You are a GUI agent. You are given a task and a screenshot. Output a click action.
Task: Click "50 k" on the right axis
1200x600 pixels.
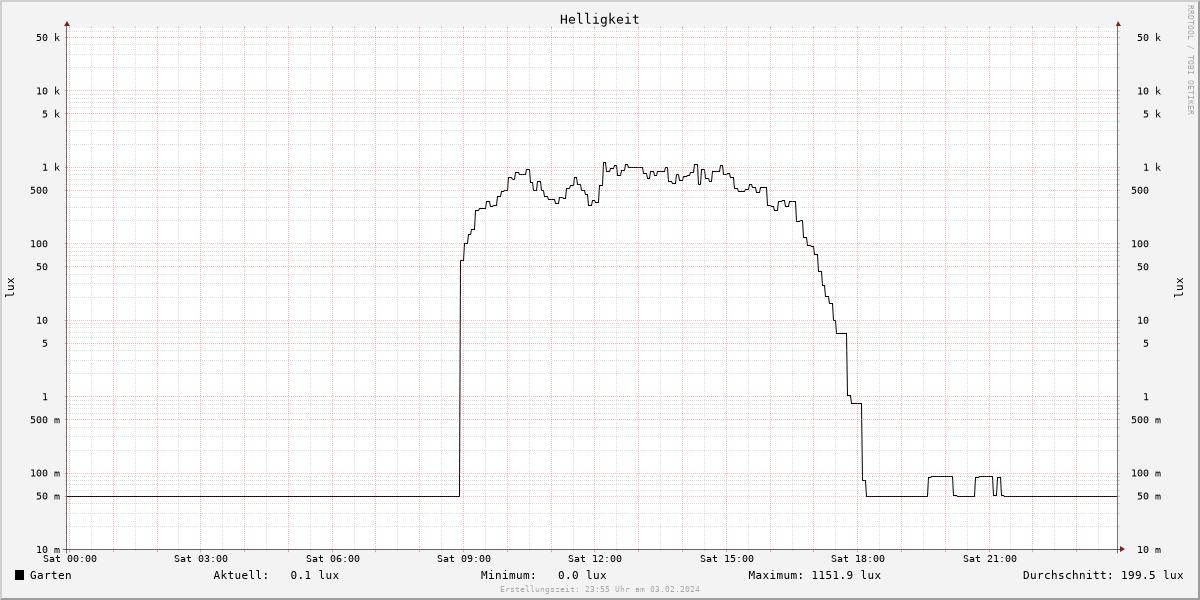coord(1149,38)
